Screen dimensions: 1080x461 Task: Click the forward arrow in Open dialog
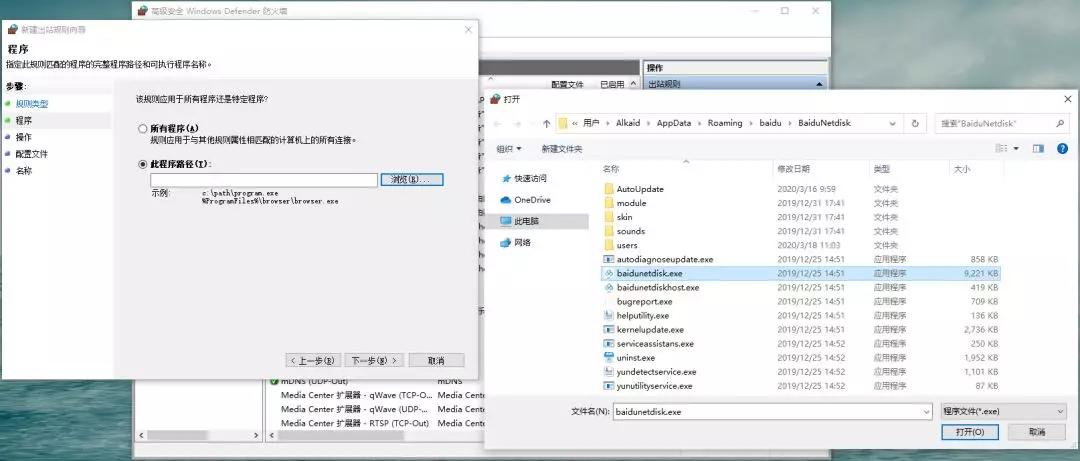click(x=517, y=123)
